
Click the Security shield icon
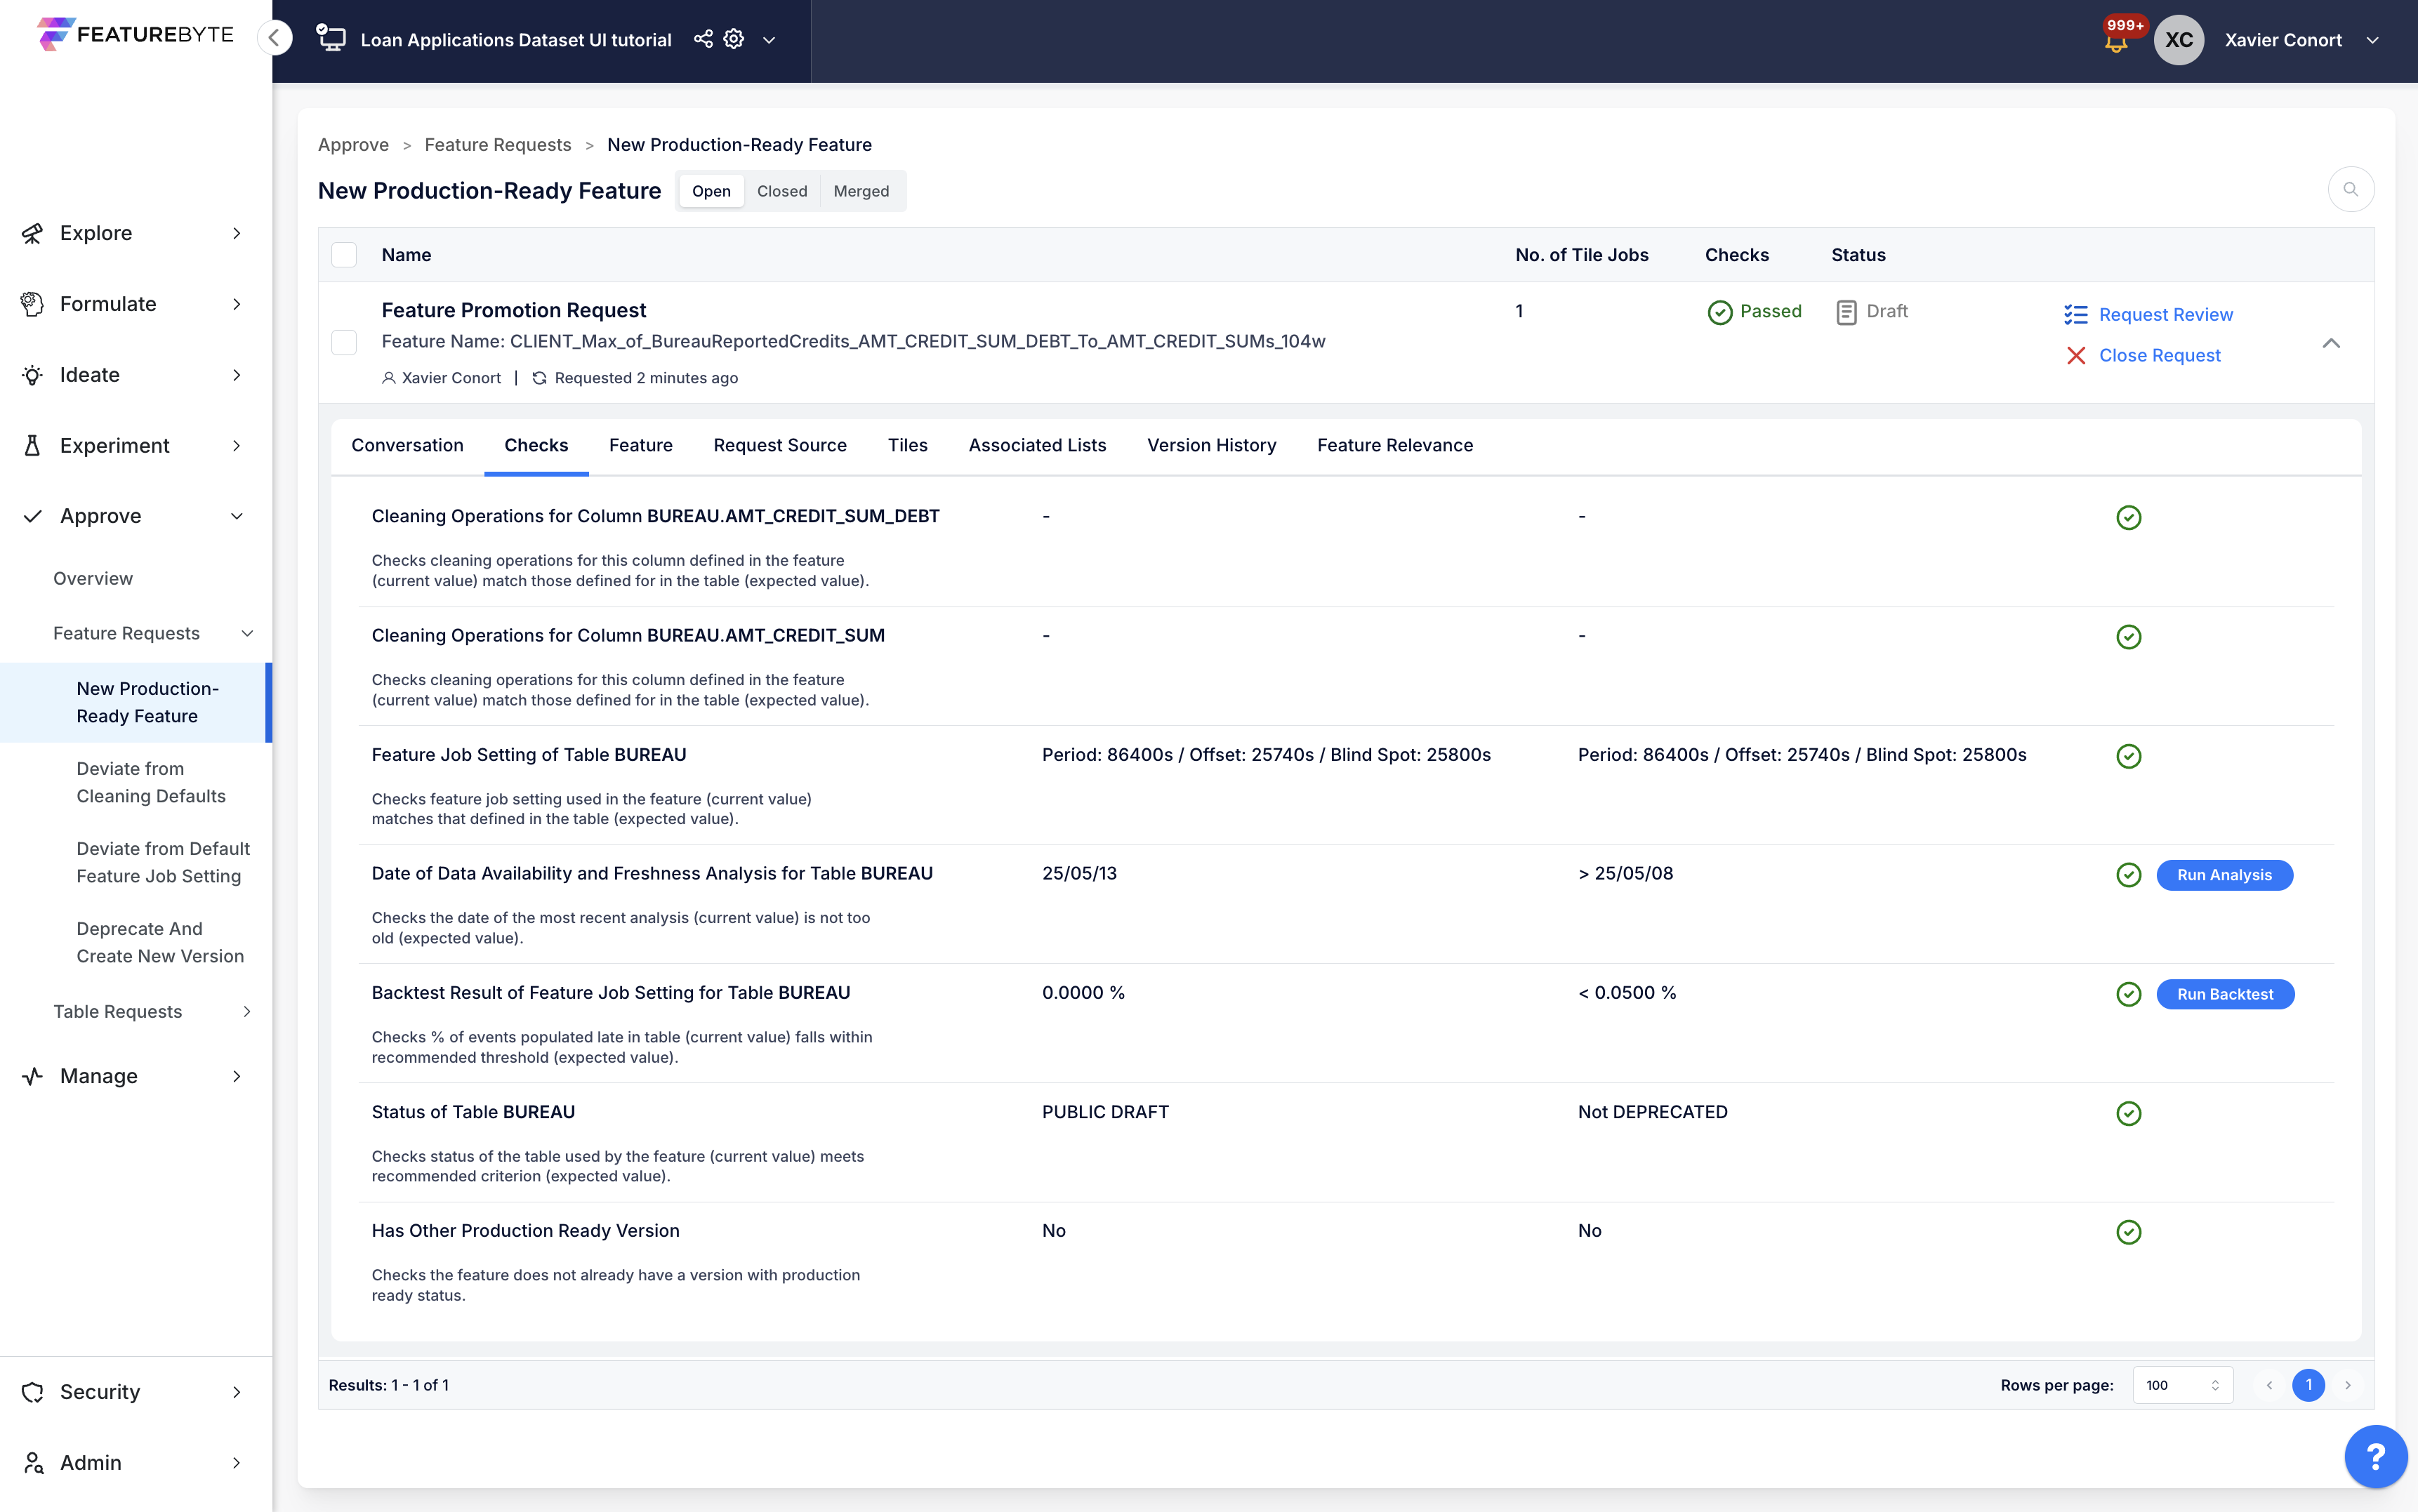coord(32,1392)
